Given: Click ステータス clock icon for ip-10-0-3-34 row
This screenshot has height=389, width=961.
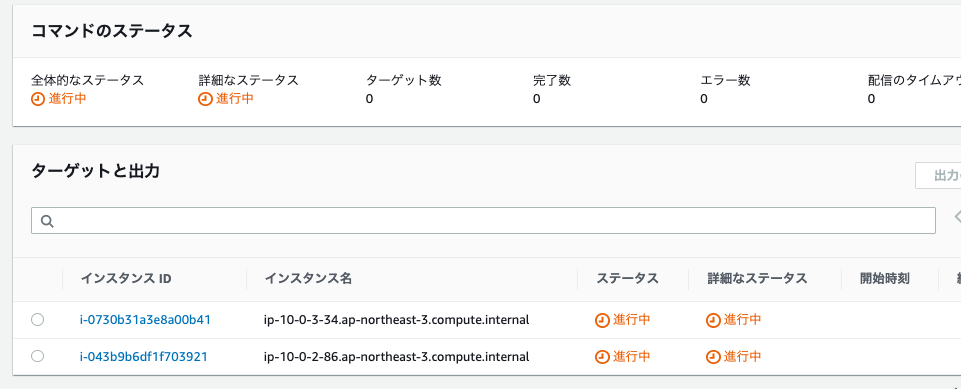Looking at the screenshot, I should point(602,320).
